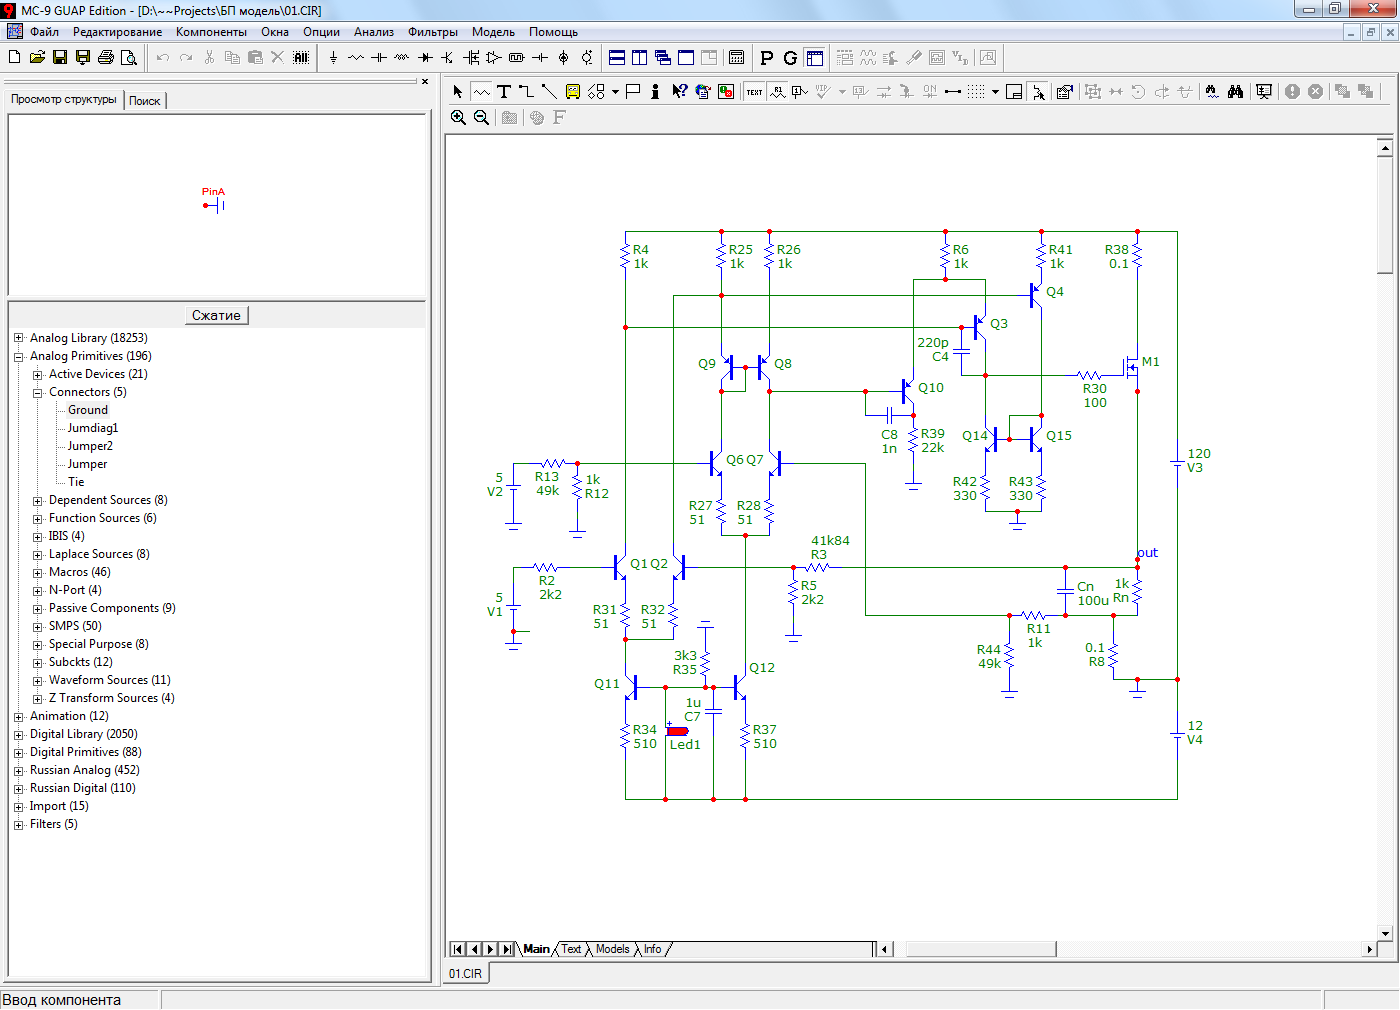1400x1010 pixels.
Task: Expand the Analog Library tree node
Action: tap(18, 338)
